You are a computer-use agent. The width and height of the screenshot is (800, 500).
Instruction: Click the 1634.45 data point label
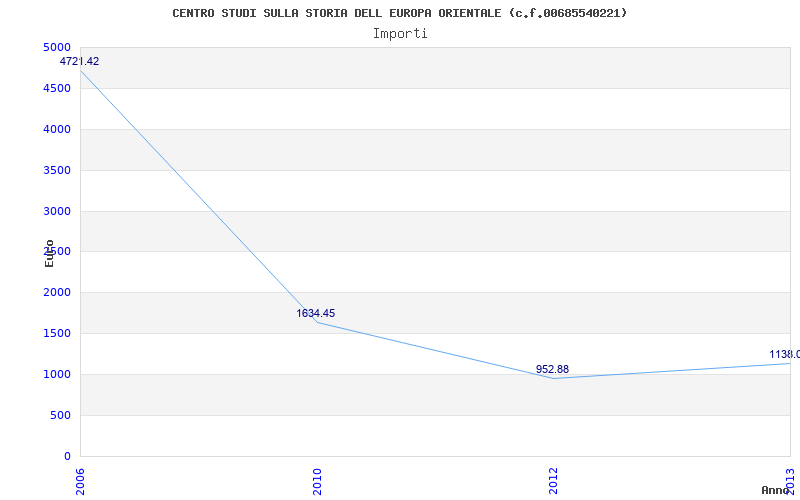[316, 313]
